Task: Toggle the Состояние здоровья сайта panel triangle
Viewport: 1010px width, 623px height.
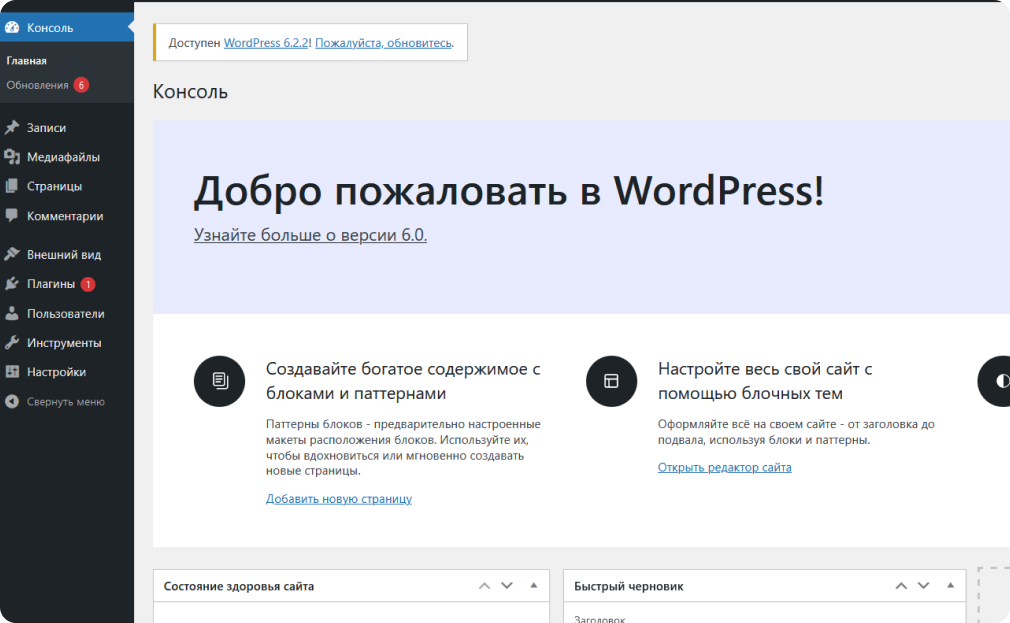Action: 533,585
